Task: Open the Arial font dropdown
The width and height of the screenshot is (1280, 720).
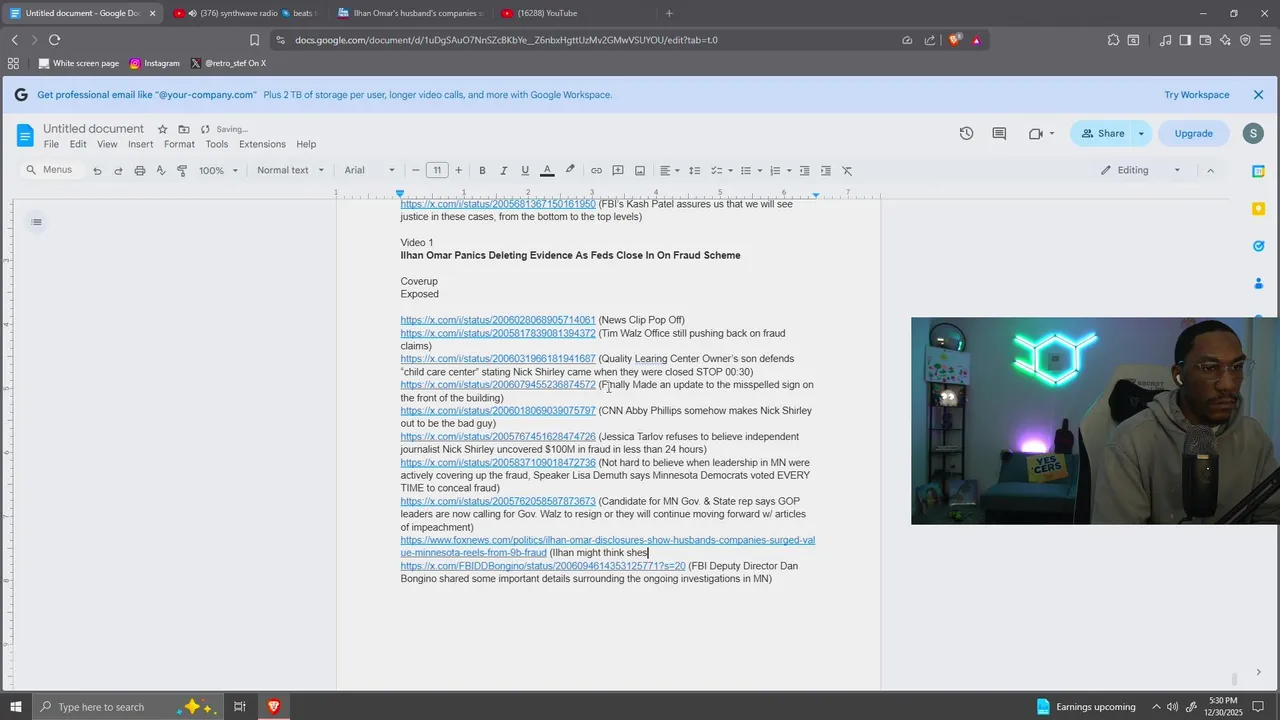Action: [x=370, y=171]
